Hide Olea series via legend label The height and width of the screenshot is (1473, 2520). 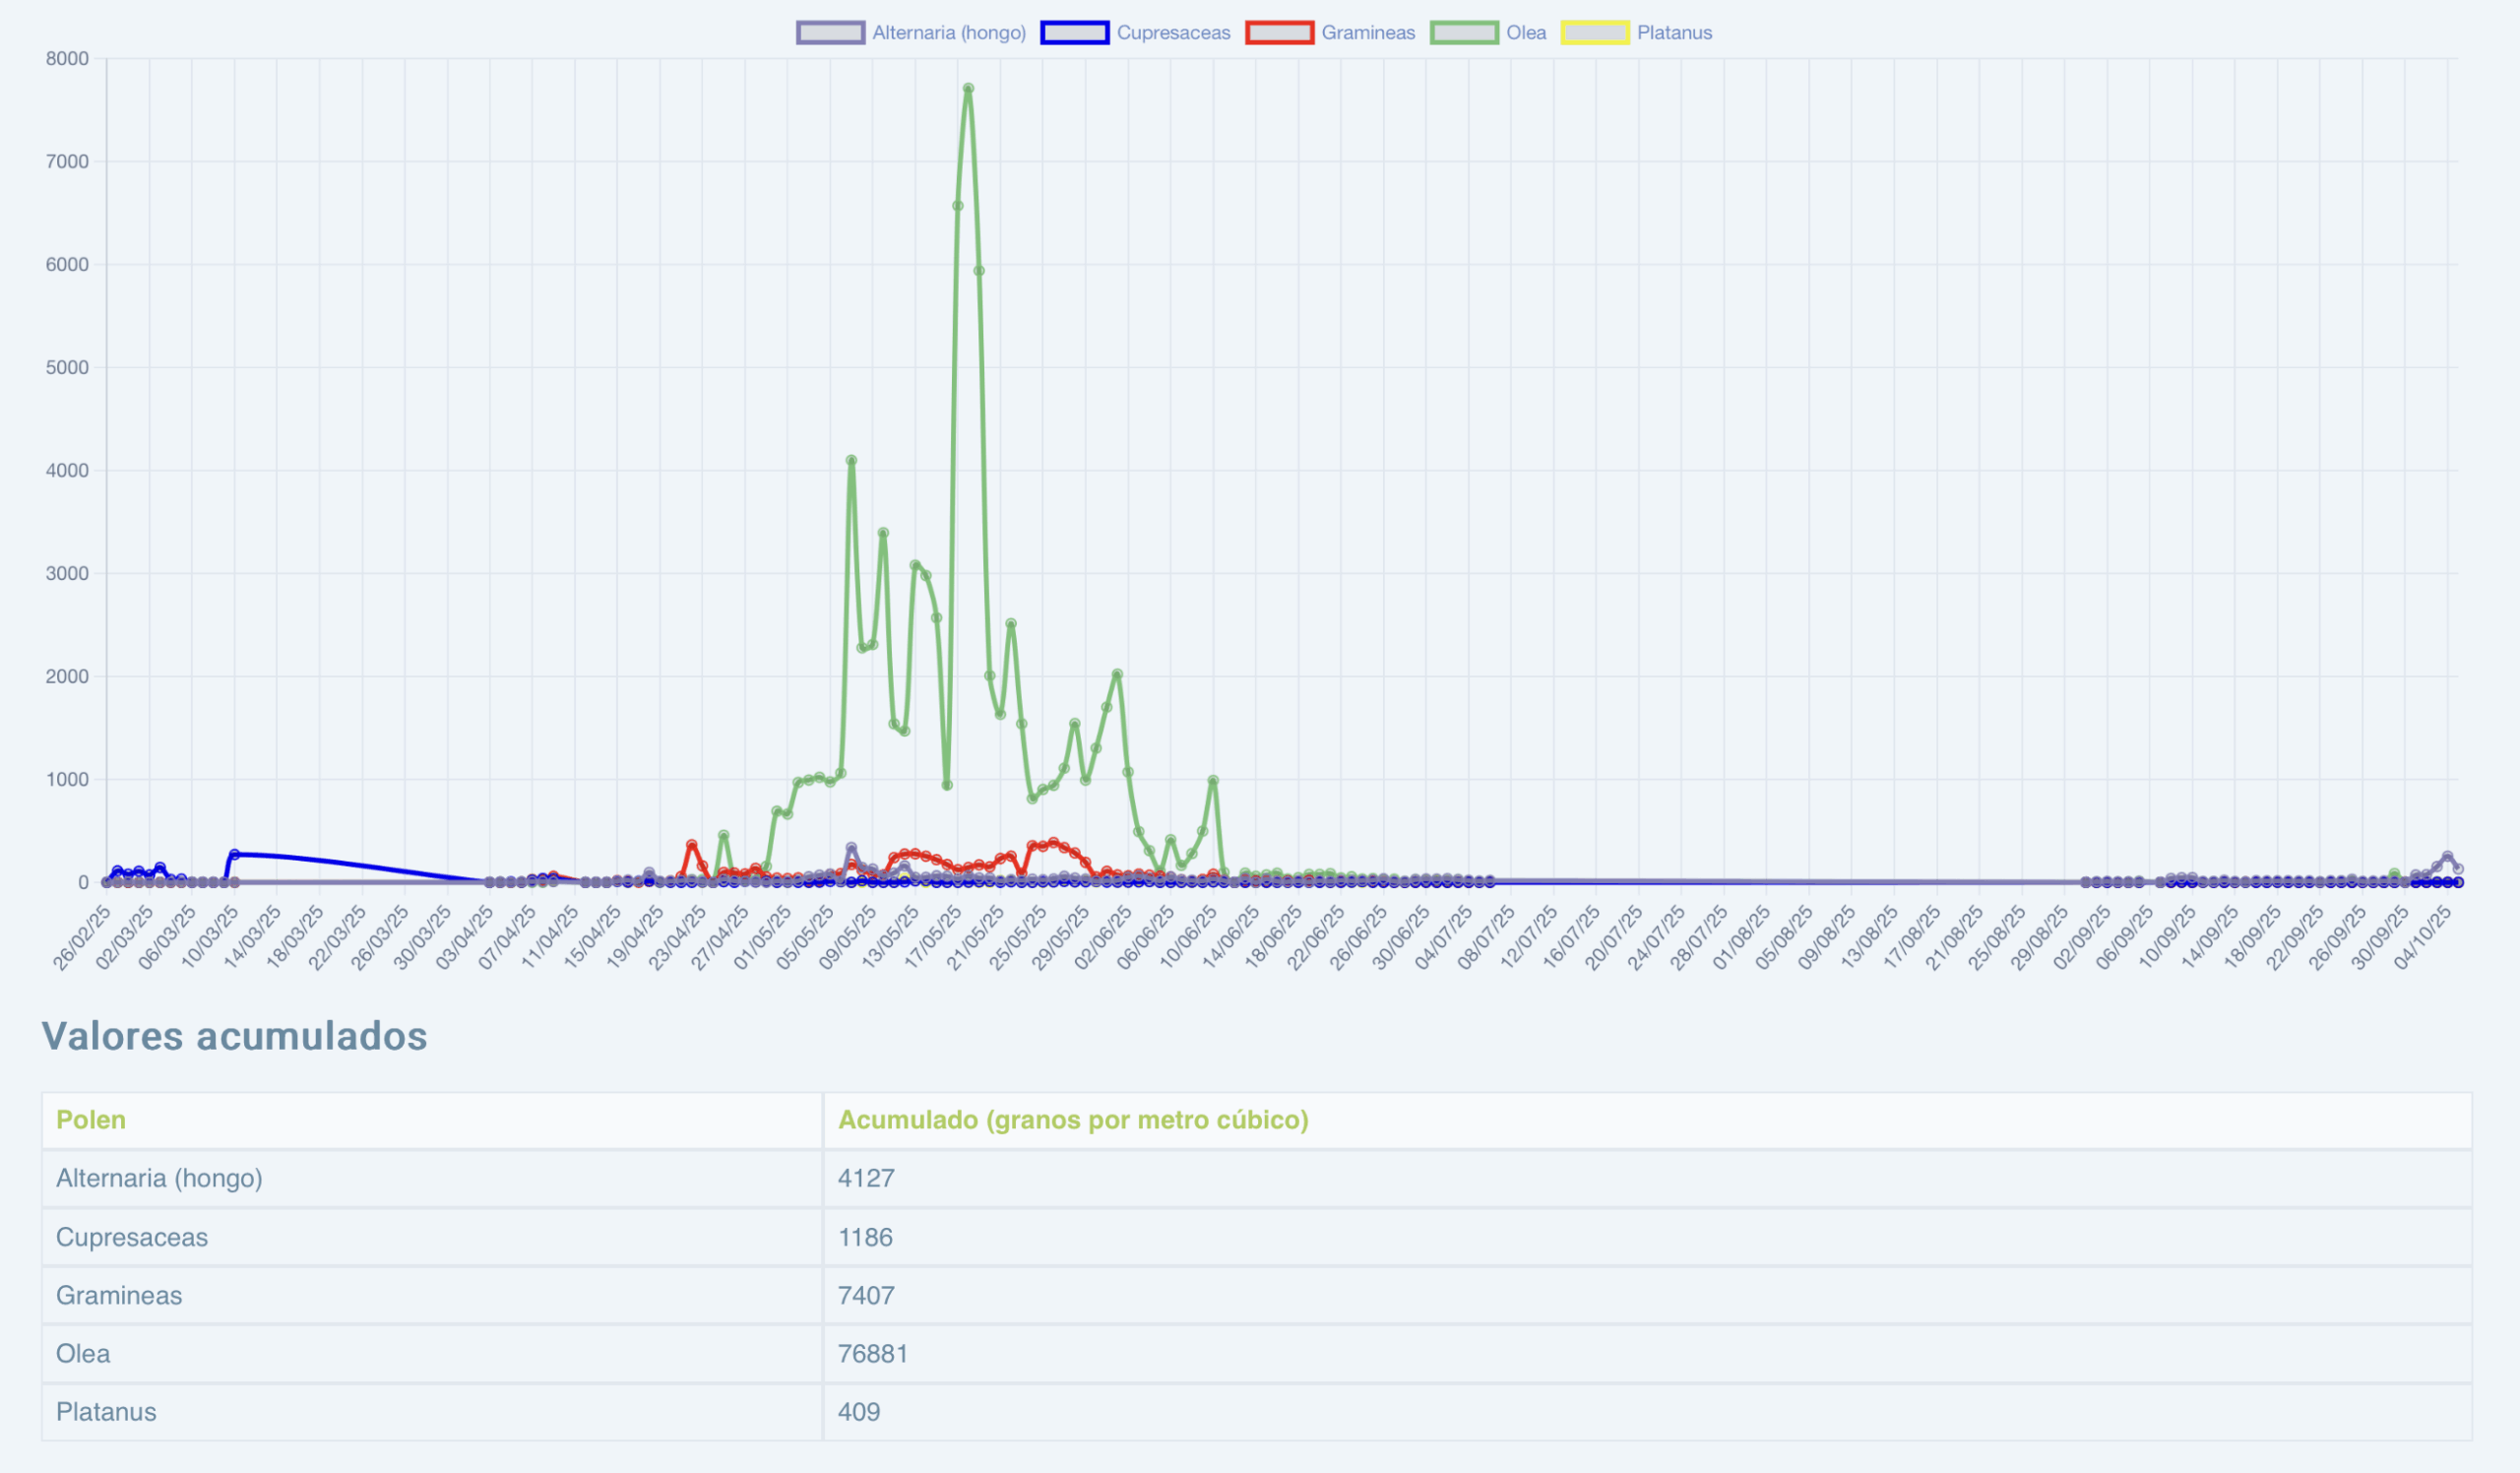click(1526, 33)
